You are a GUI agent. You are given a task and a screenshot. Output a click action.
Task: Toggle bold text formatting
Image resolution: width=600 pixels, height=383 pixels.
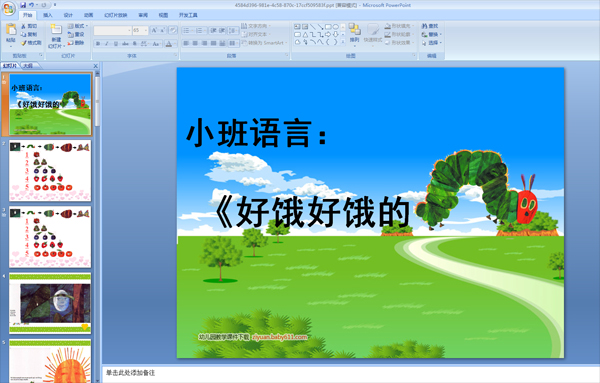pos(98,44)
